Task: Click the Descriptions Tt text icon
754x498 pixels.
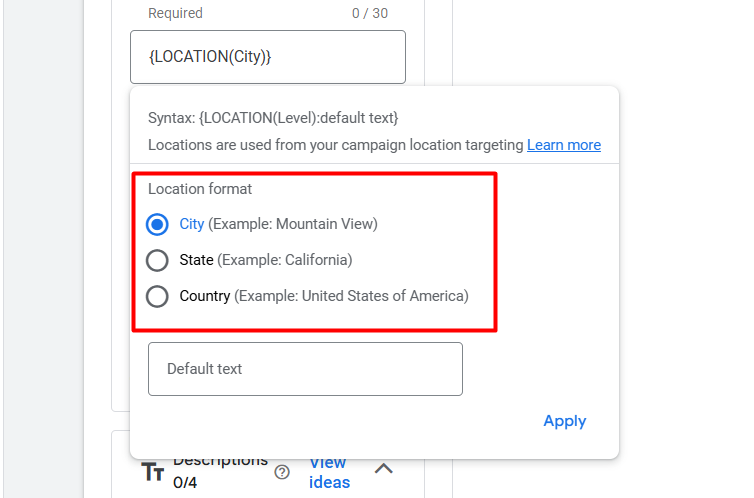Action: (x=153, y=472)
